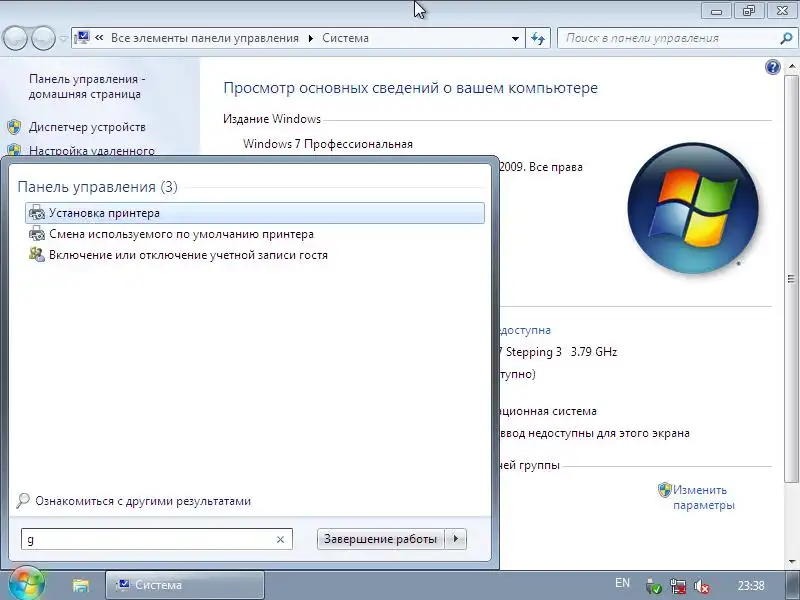Click the system rating недоступна link
This screenshot has width=800, height=600.
526,330
